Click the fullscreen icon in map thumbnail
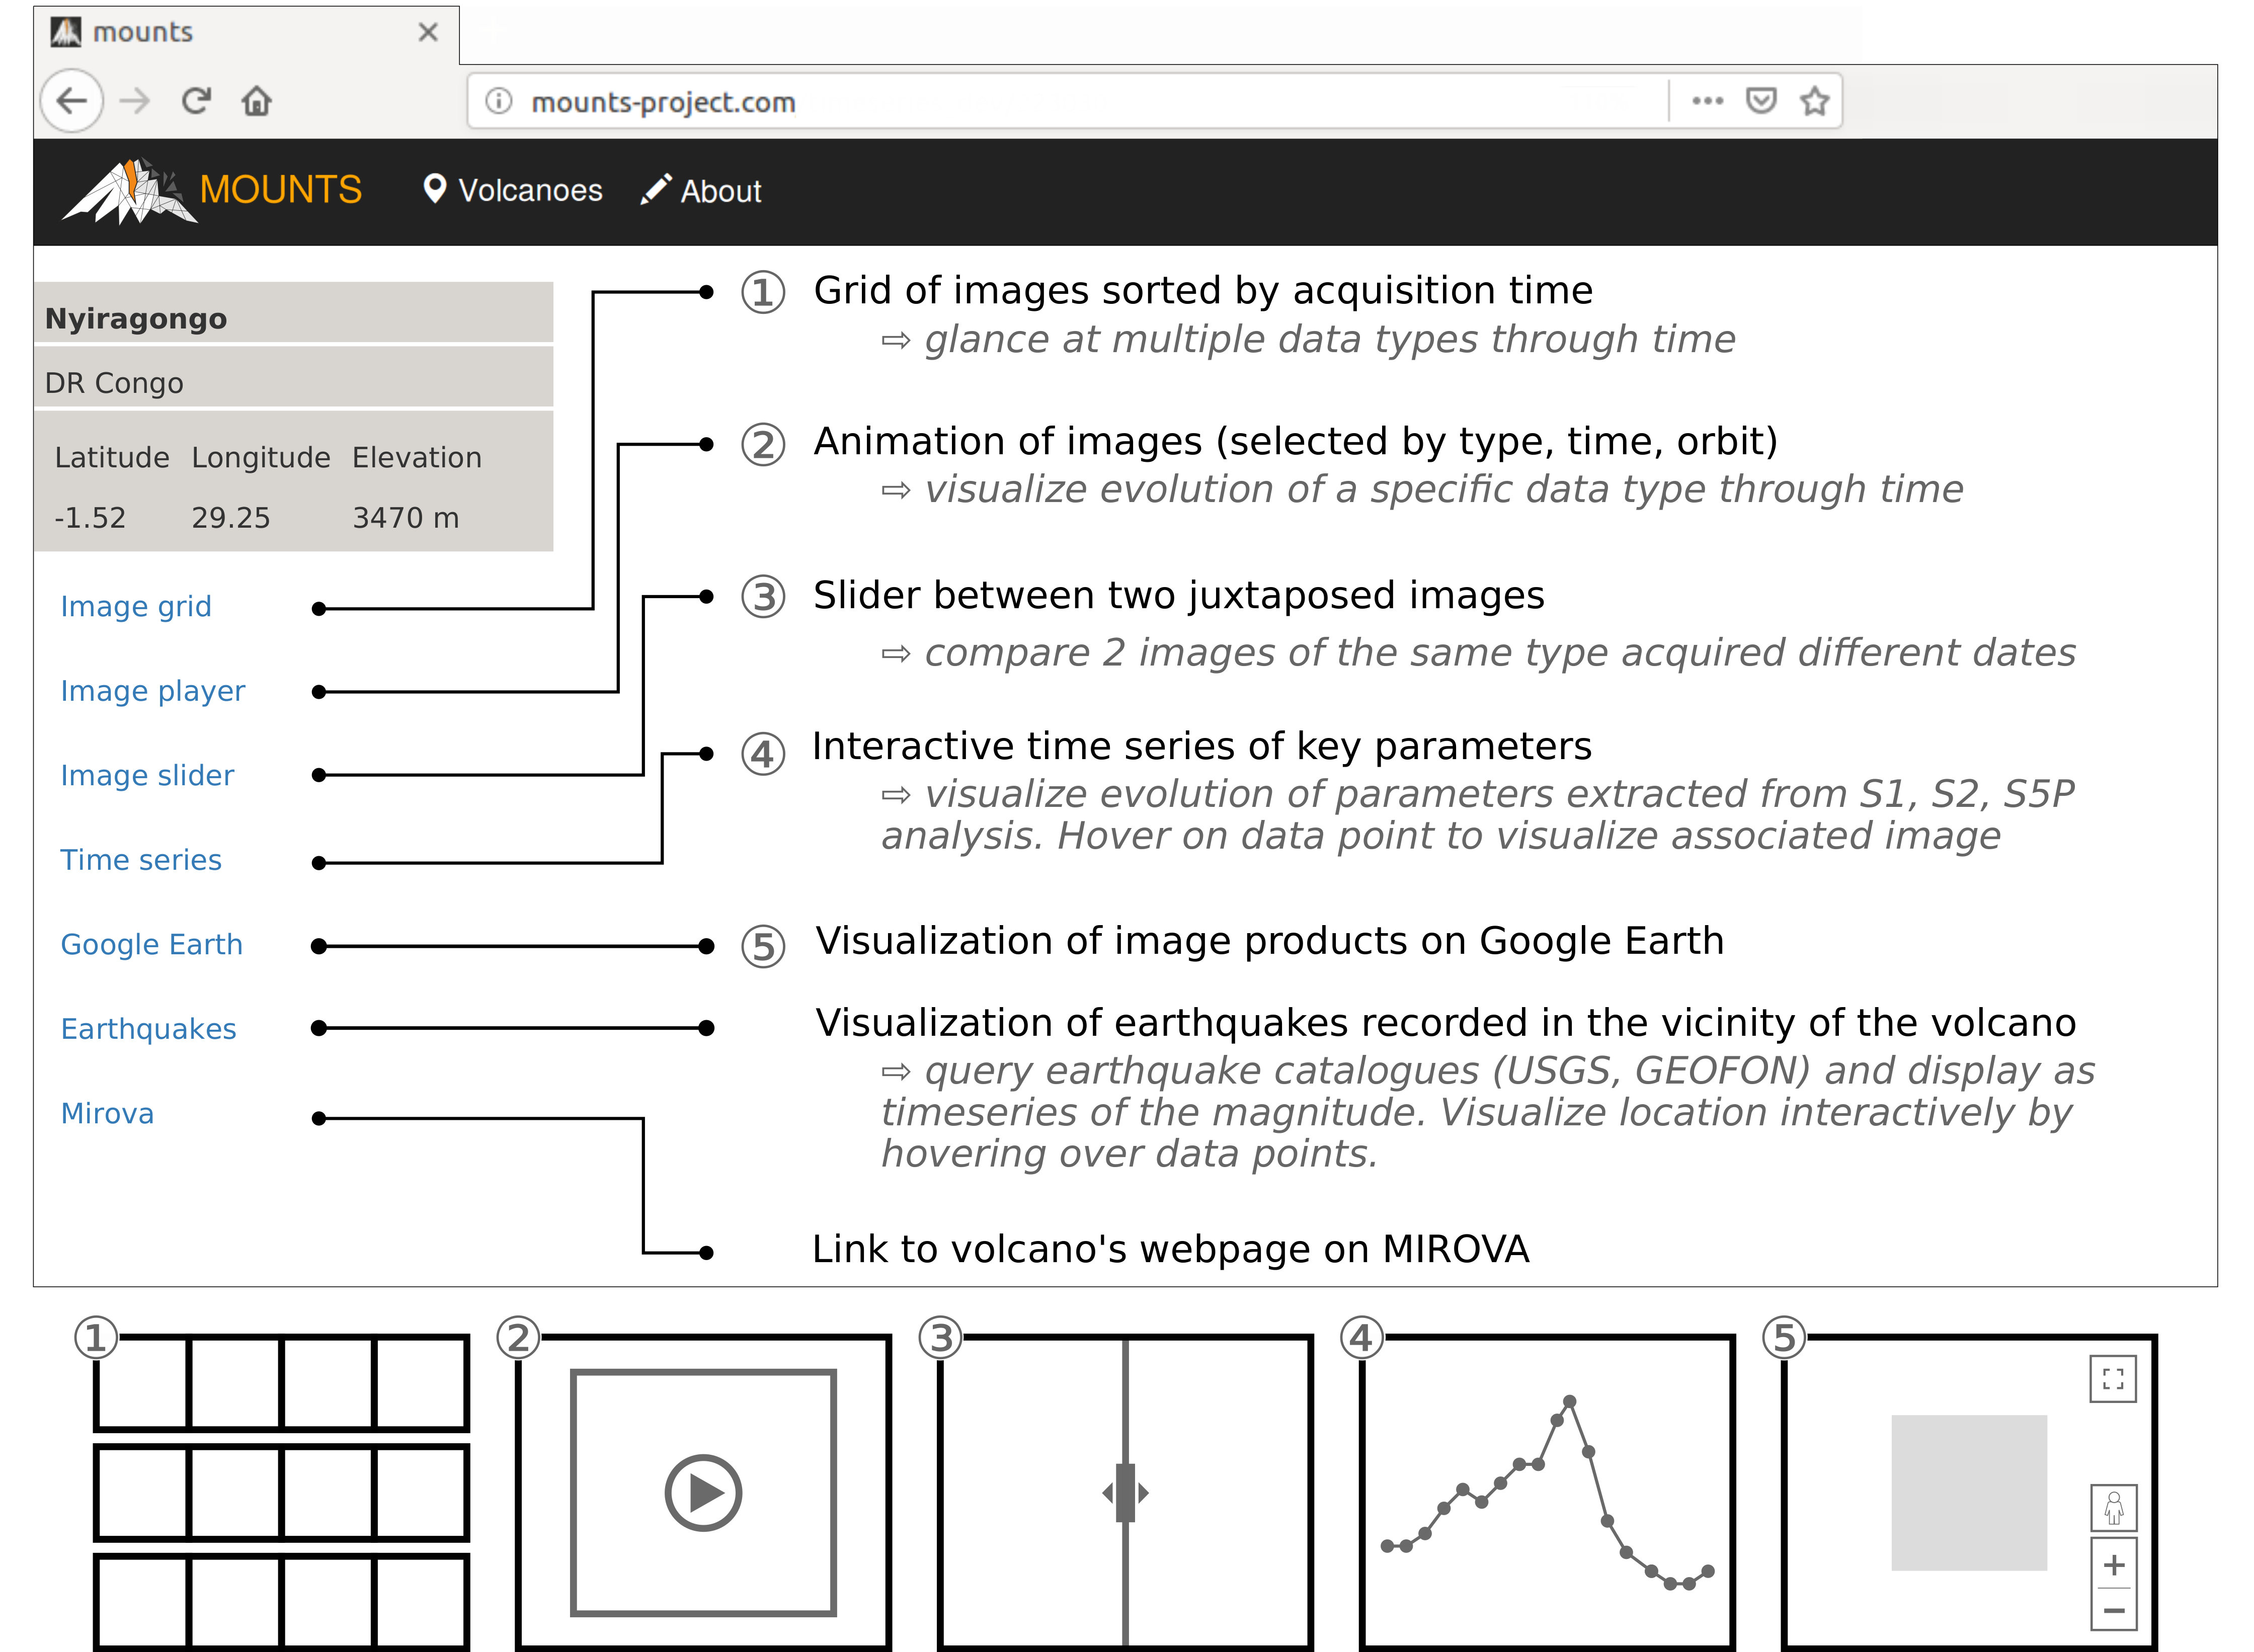This screenshot has width=2254, height=1652. [2112, 1379]
